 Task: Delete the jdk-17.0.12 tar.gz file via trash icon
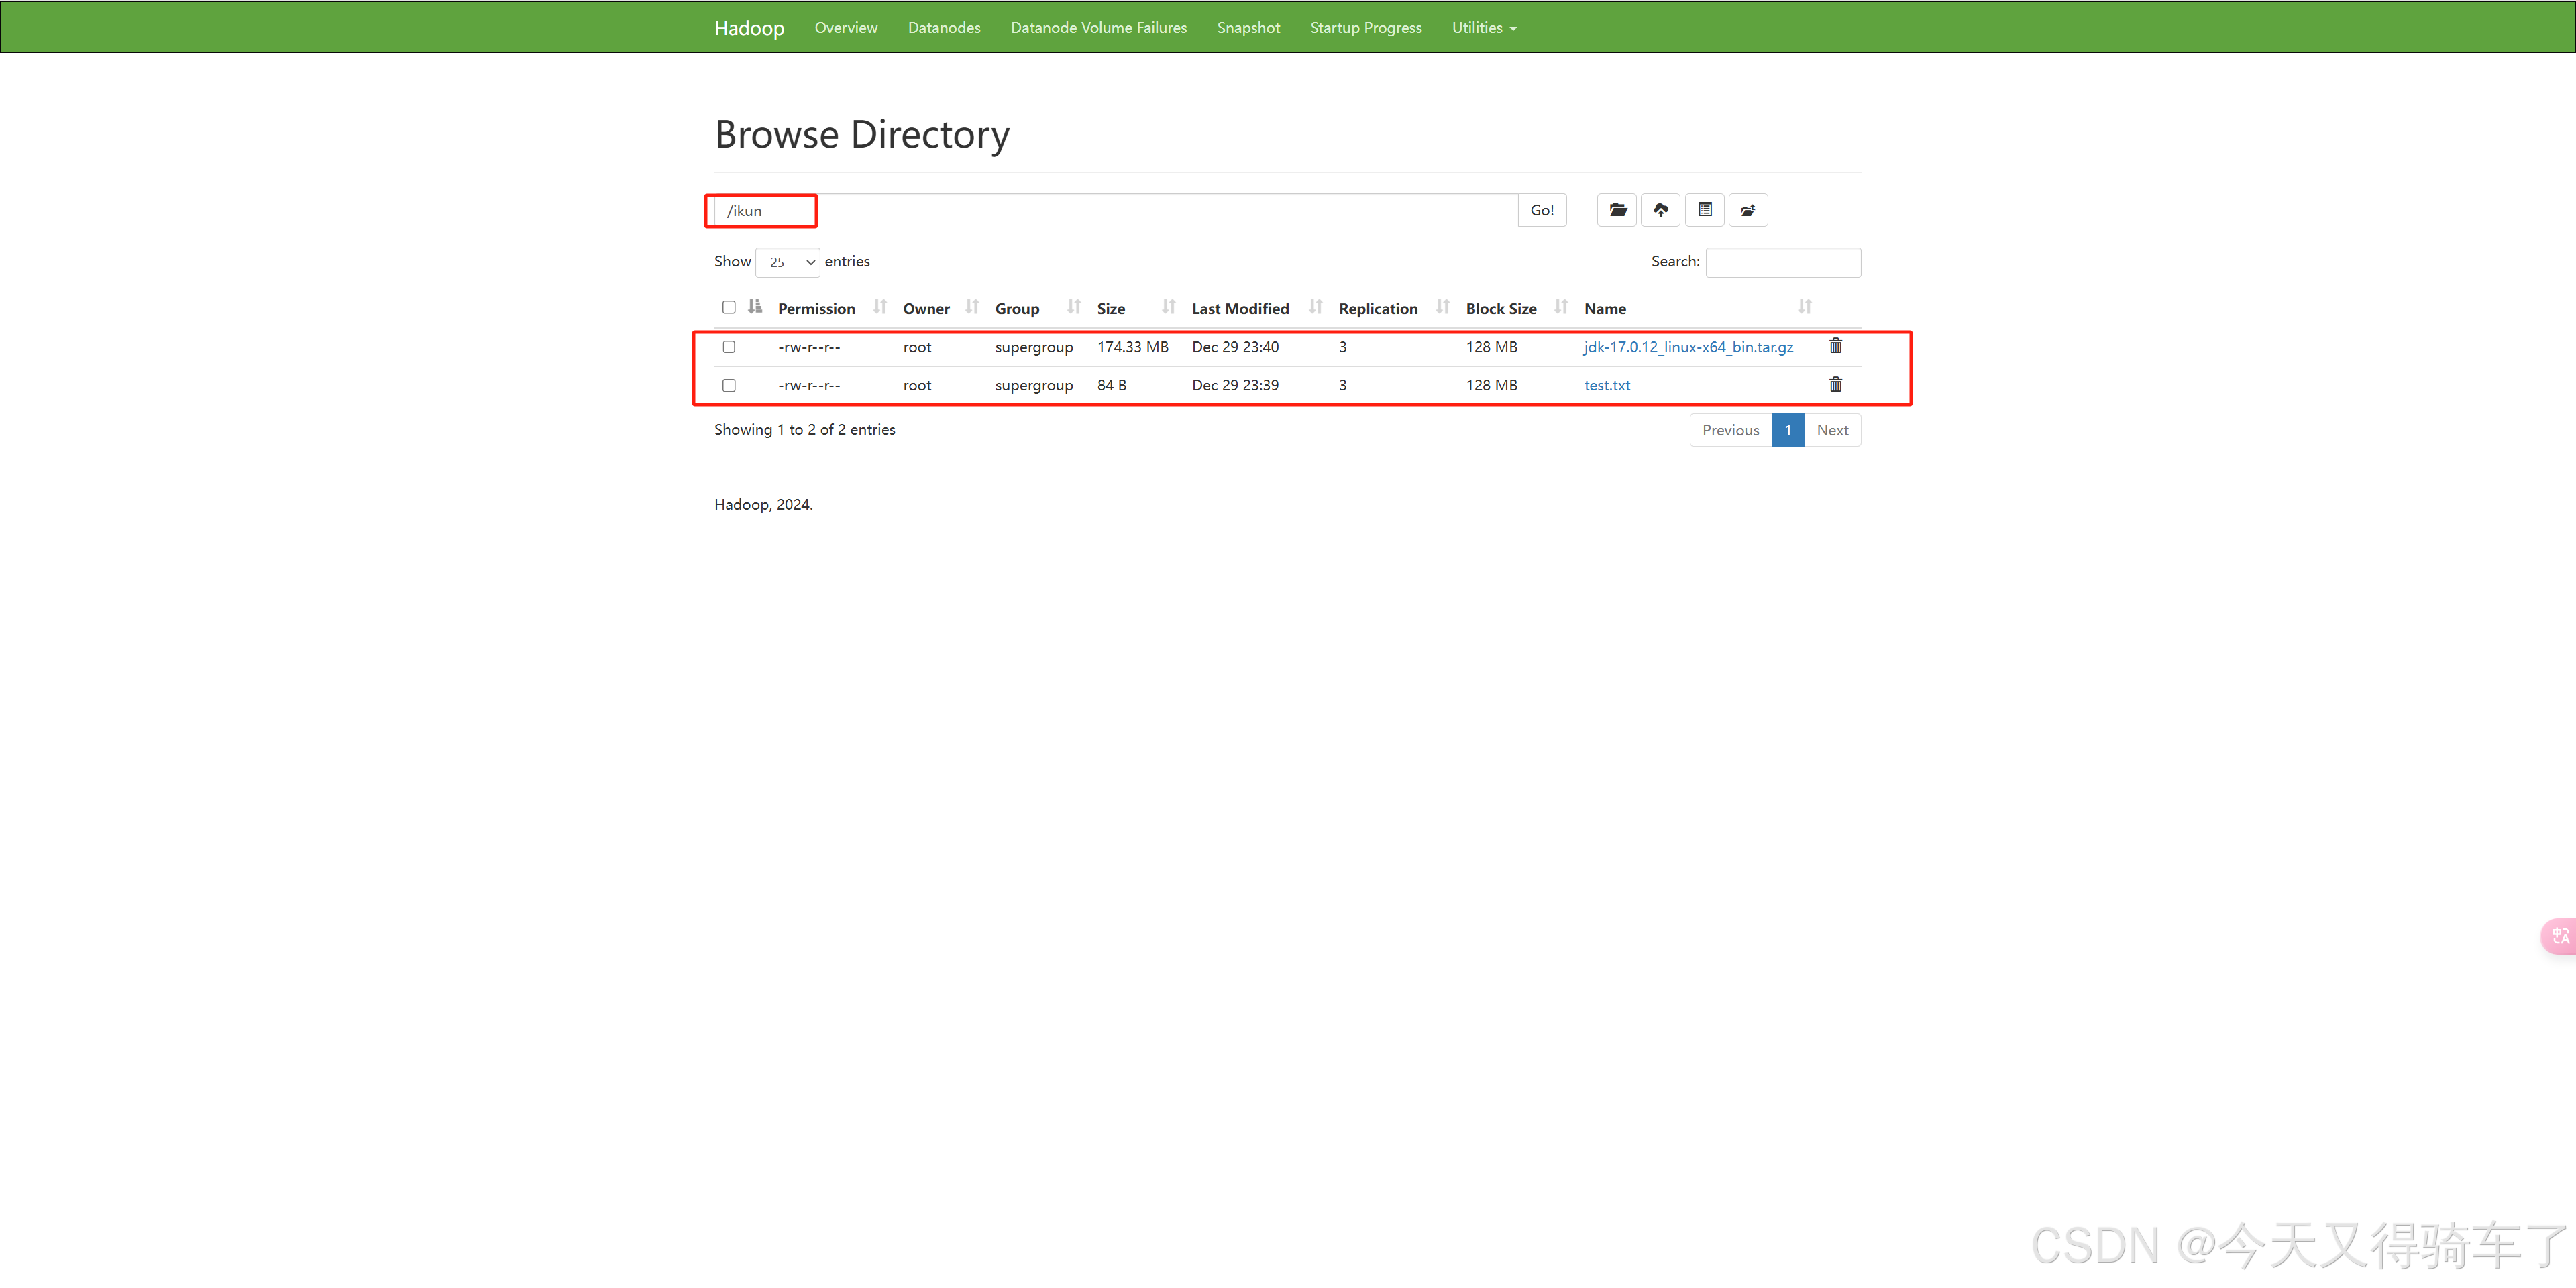pos(1835,346)
